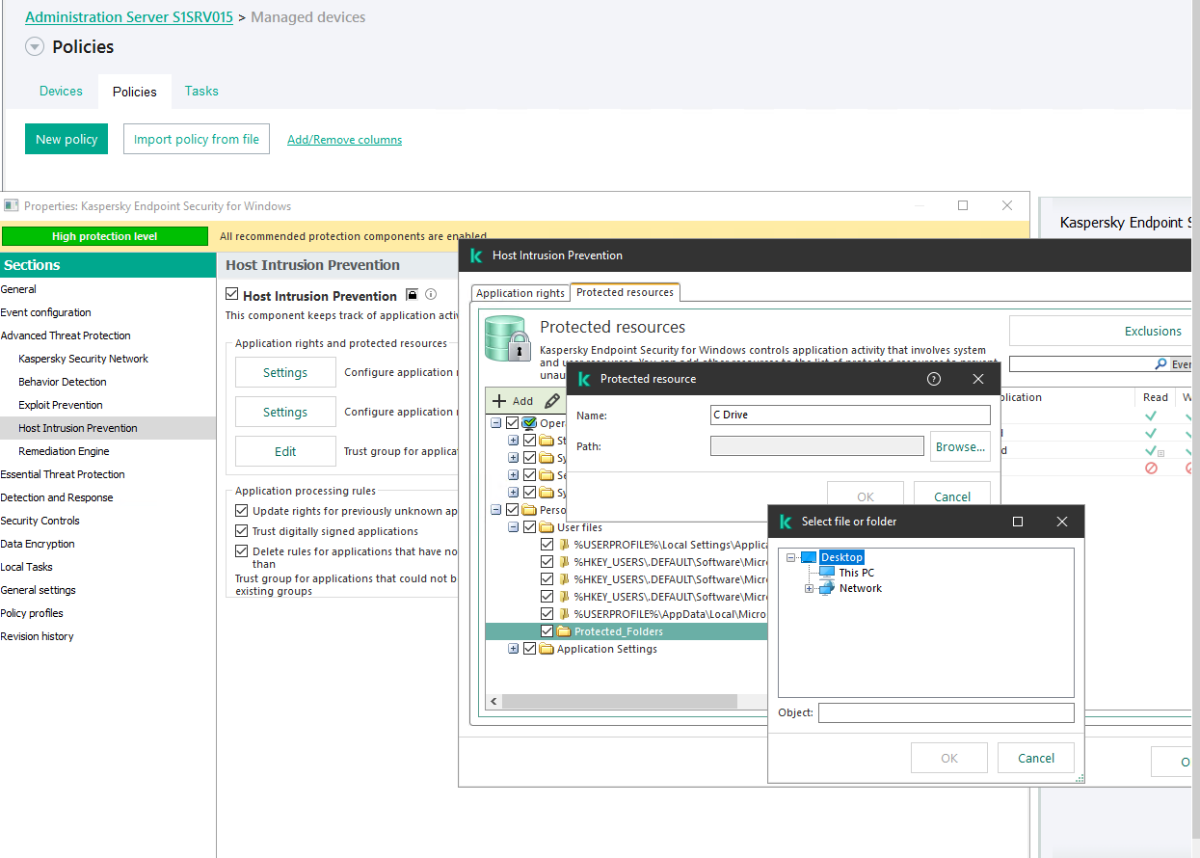The image size is (1200, 858).
Task: Select the This PC icon in folder tree
Action: pyautogui.click(x=826, y=573)
